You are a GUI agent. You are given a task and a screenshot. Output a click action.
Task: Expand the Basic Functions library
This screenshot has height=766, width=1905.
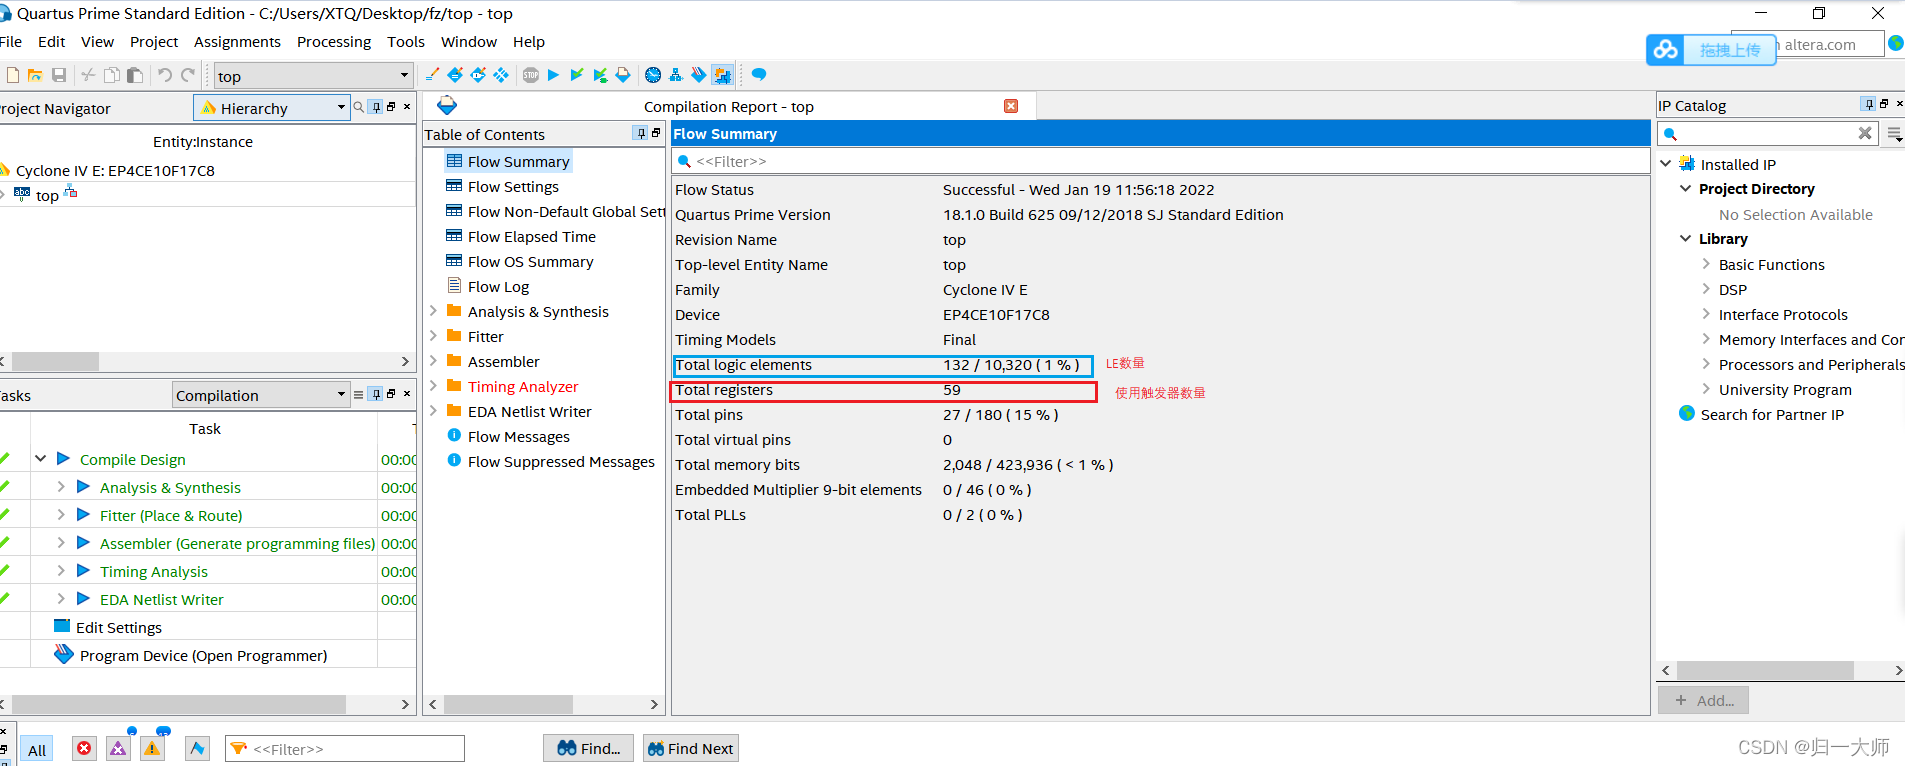click(1706, 264)
